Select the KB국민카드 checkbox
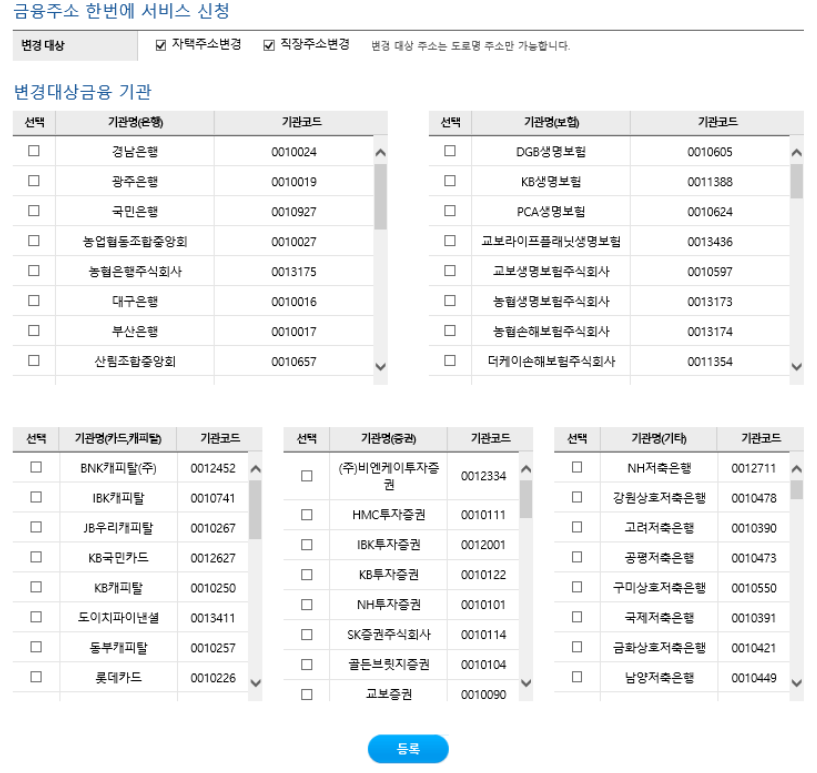817x773 pixels. pos(36,557)
